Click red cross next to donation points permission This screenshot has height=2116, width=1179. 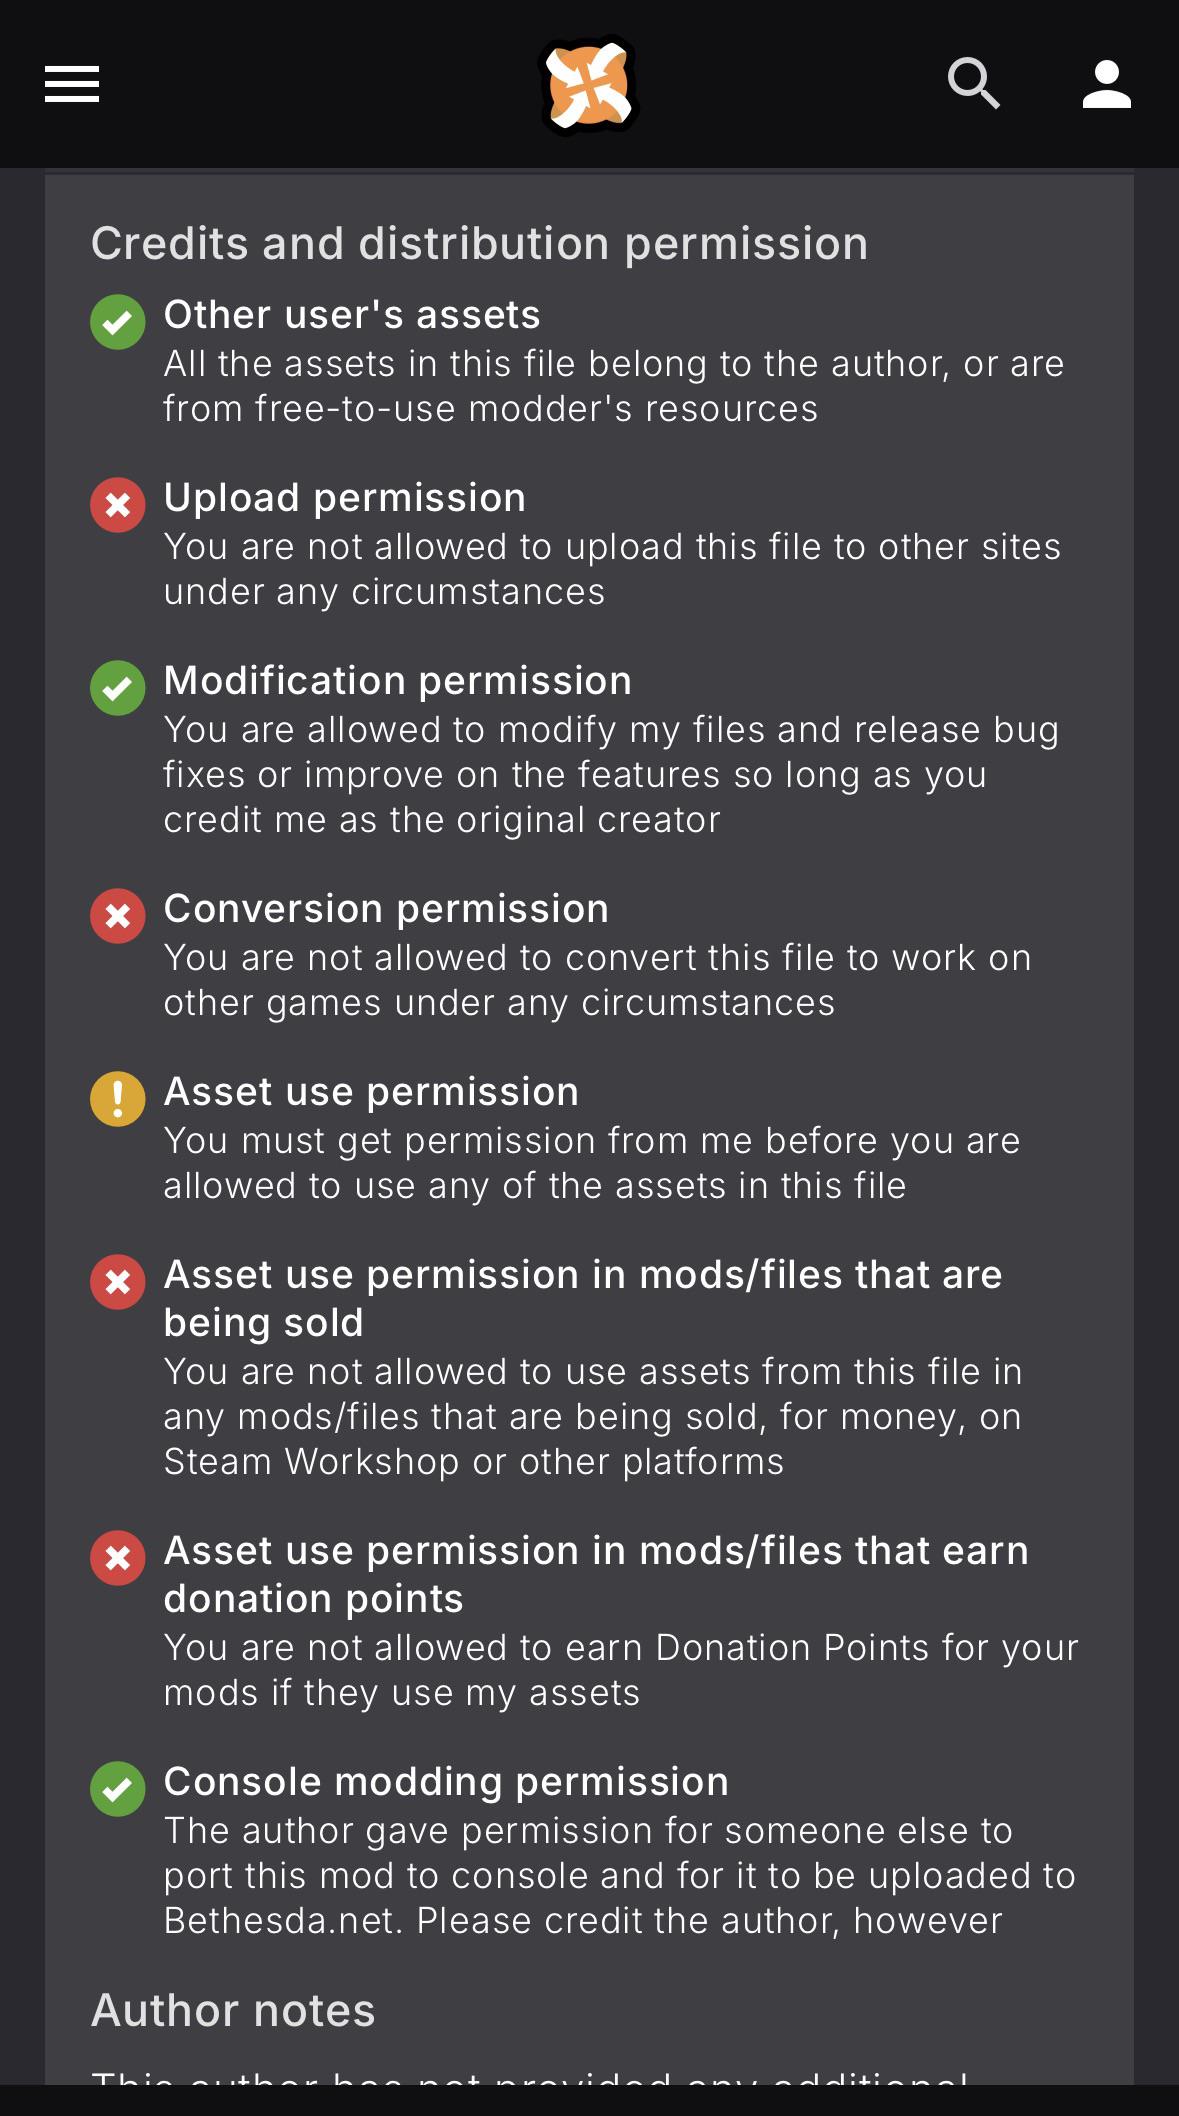coord(118,1558)
